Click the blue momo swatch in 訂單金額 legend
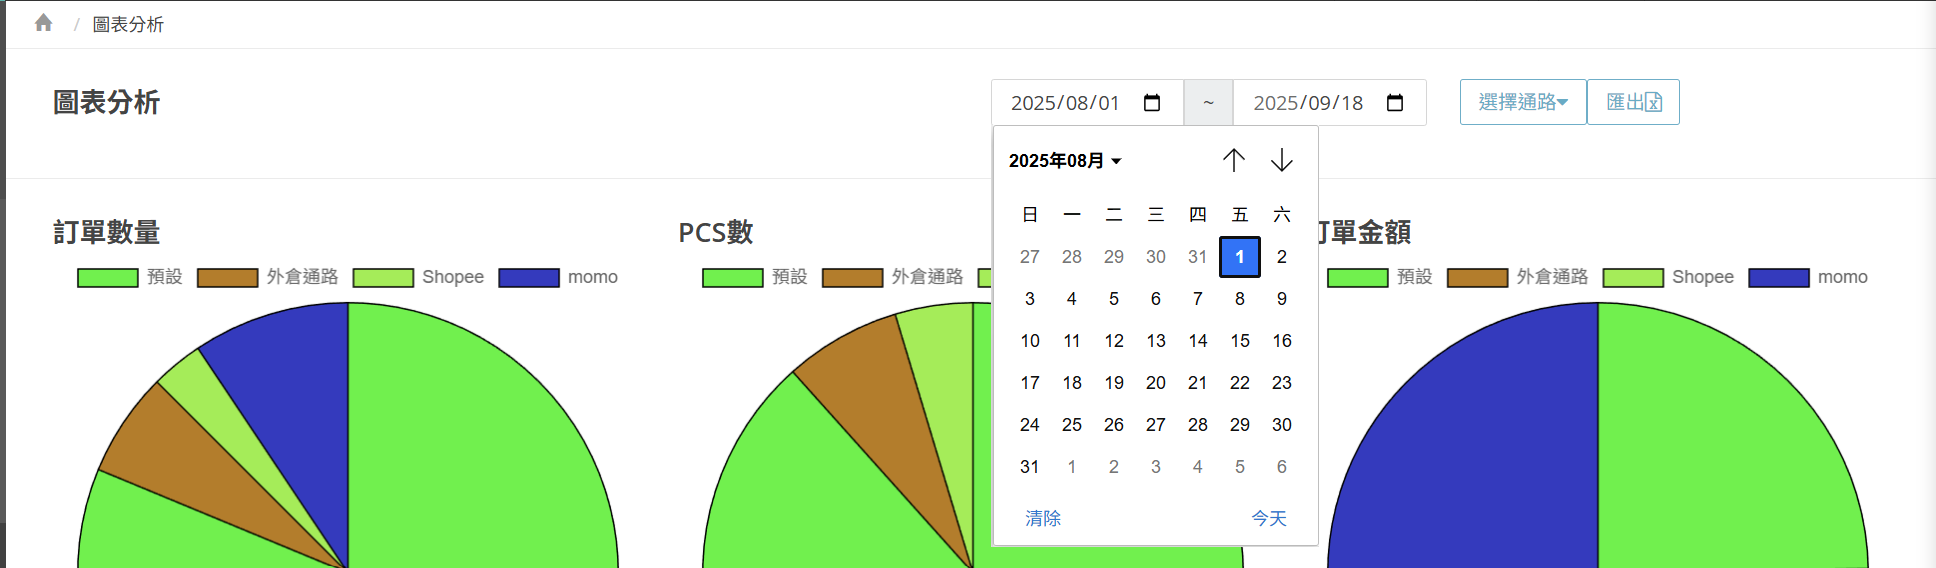The image size is (1936, 568). click(1778, 278)
